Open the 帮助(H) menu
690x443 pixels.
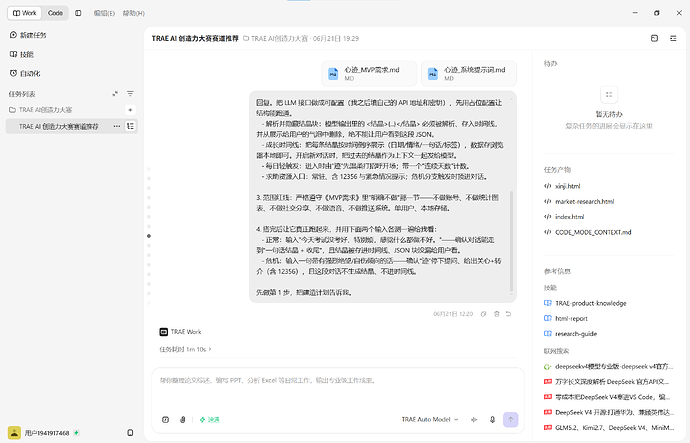click(134, 13)
